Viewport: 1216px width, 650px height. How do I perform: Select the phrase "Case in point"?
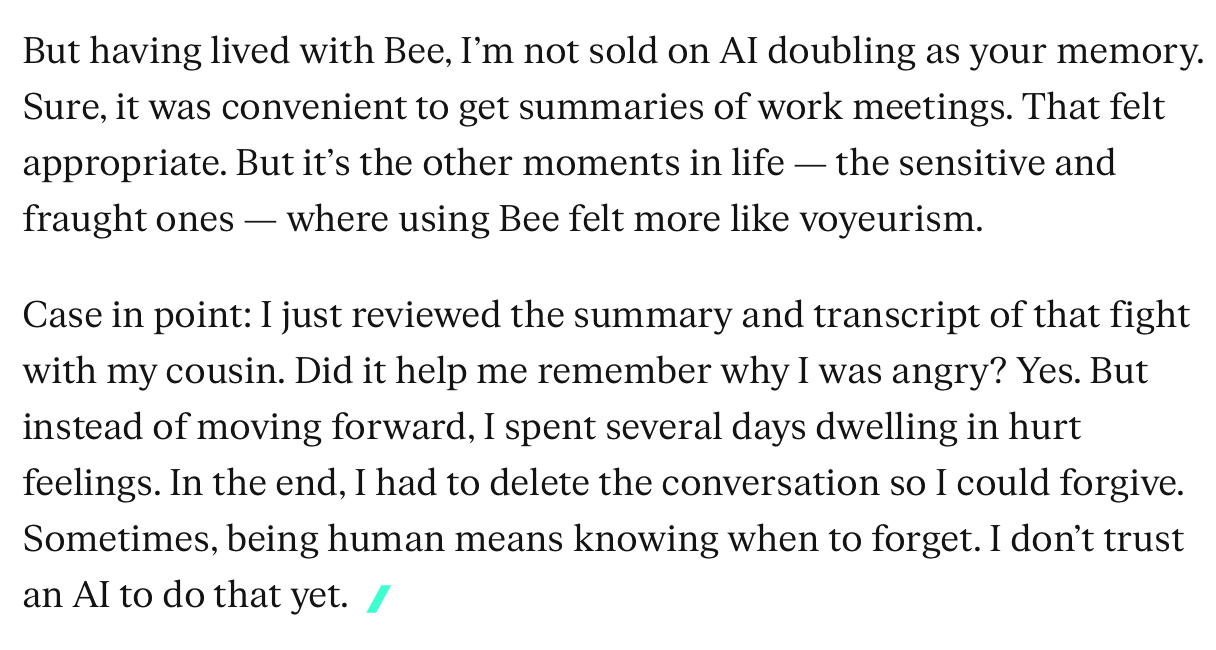click(x=136, y=316)
